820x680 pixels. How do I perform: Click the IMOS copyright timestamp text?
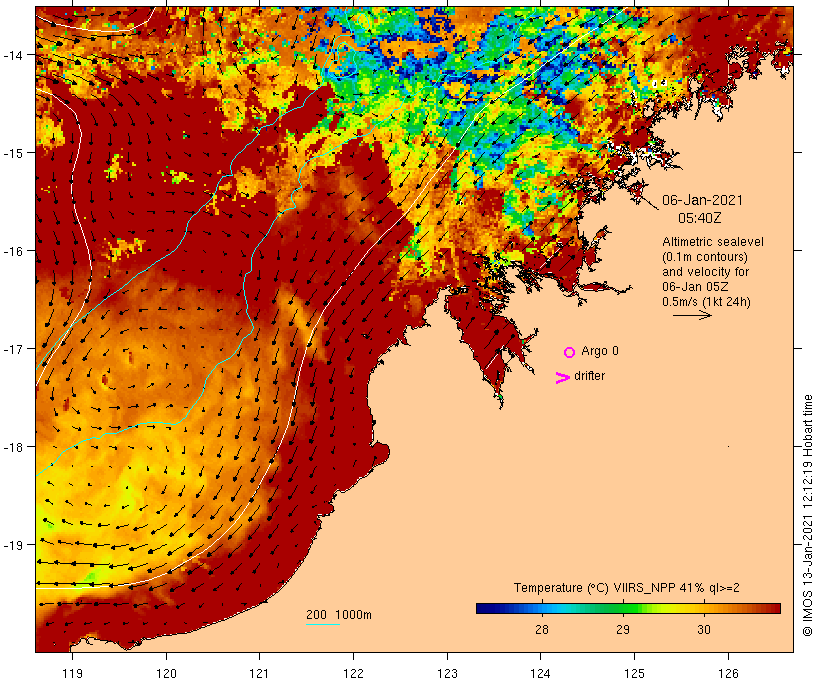click(807, 515)
